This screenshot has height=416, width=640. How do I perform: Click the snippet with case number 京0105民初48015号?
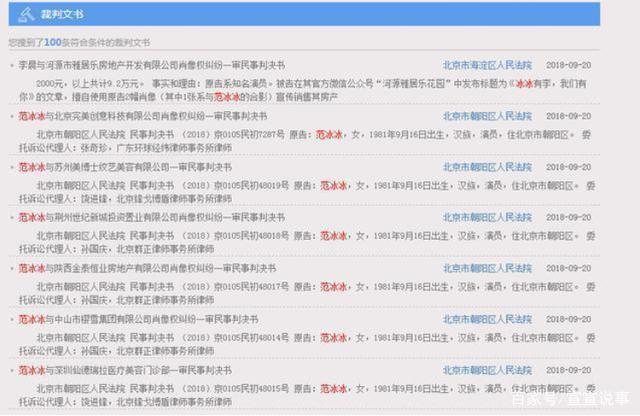(x=307, y=395)
